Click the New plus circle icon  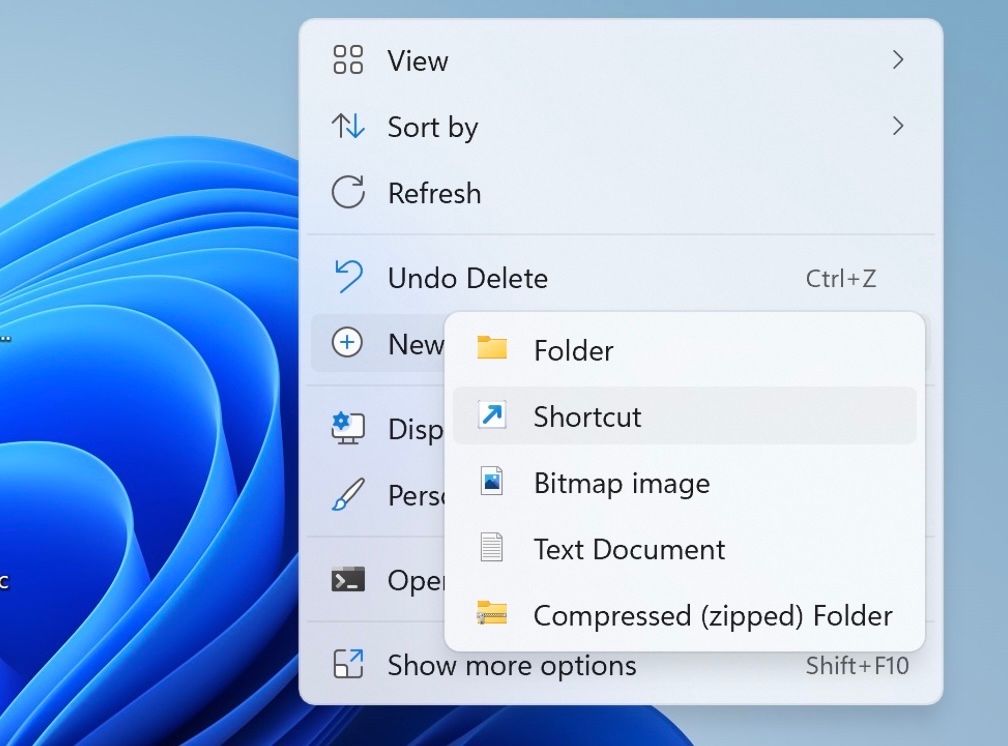[x=347, y=342]
